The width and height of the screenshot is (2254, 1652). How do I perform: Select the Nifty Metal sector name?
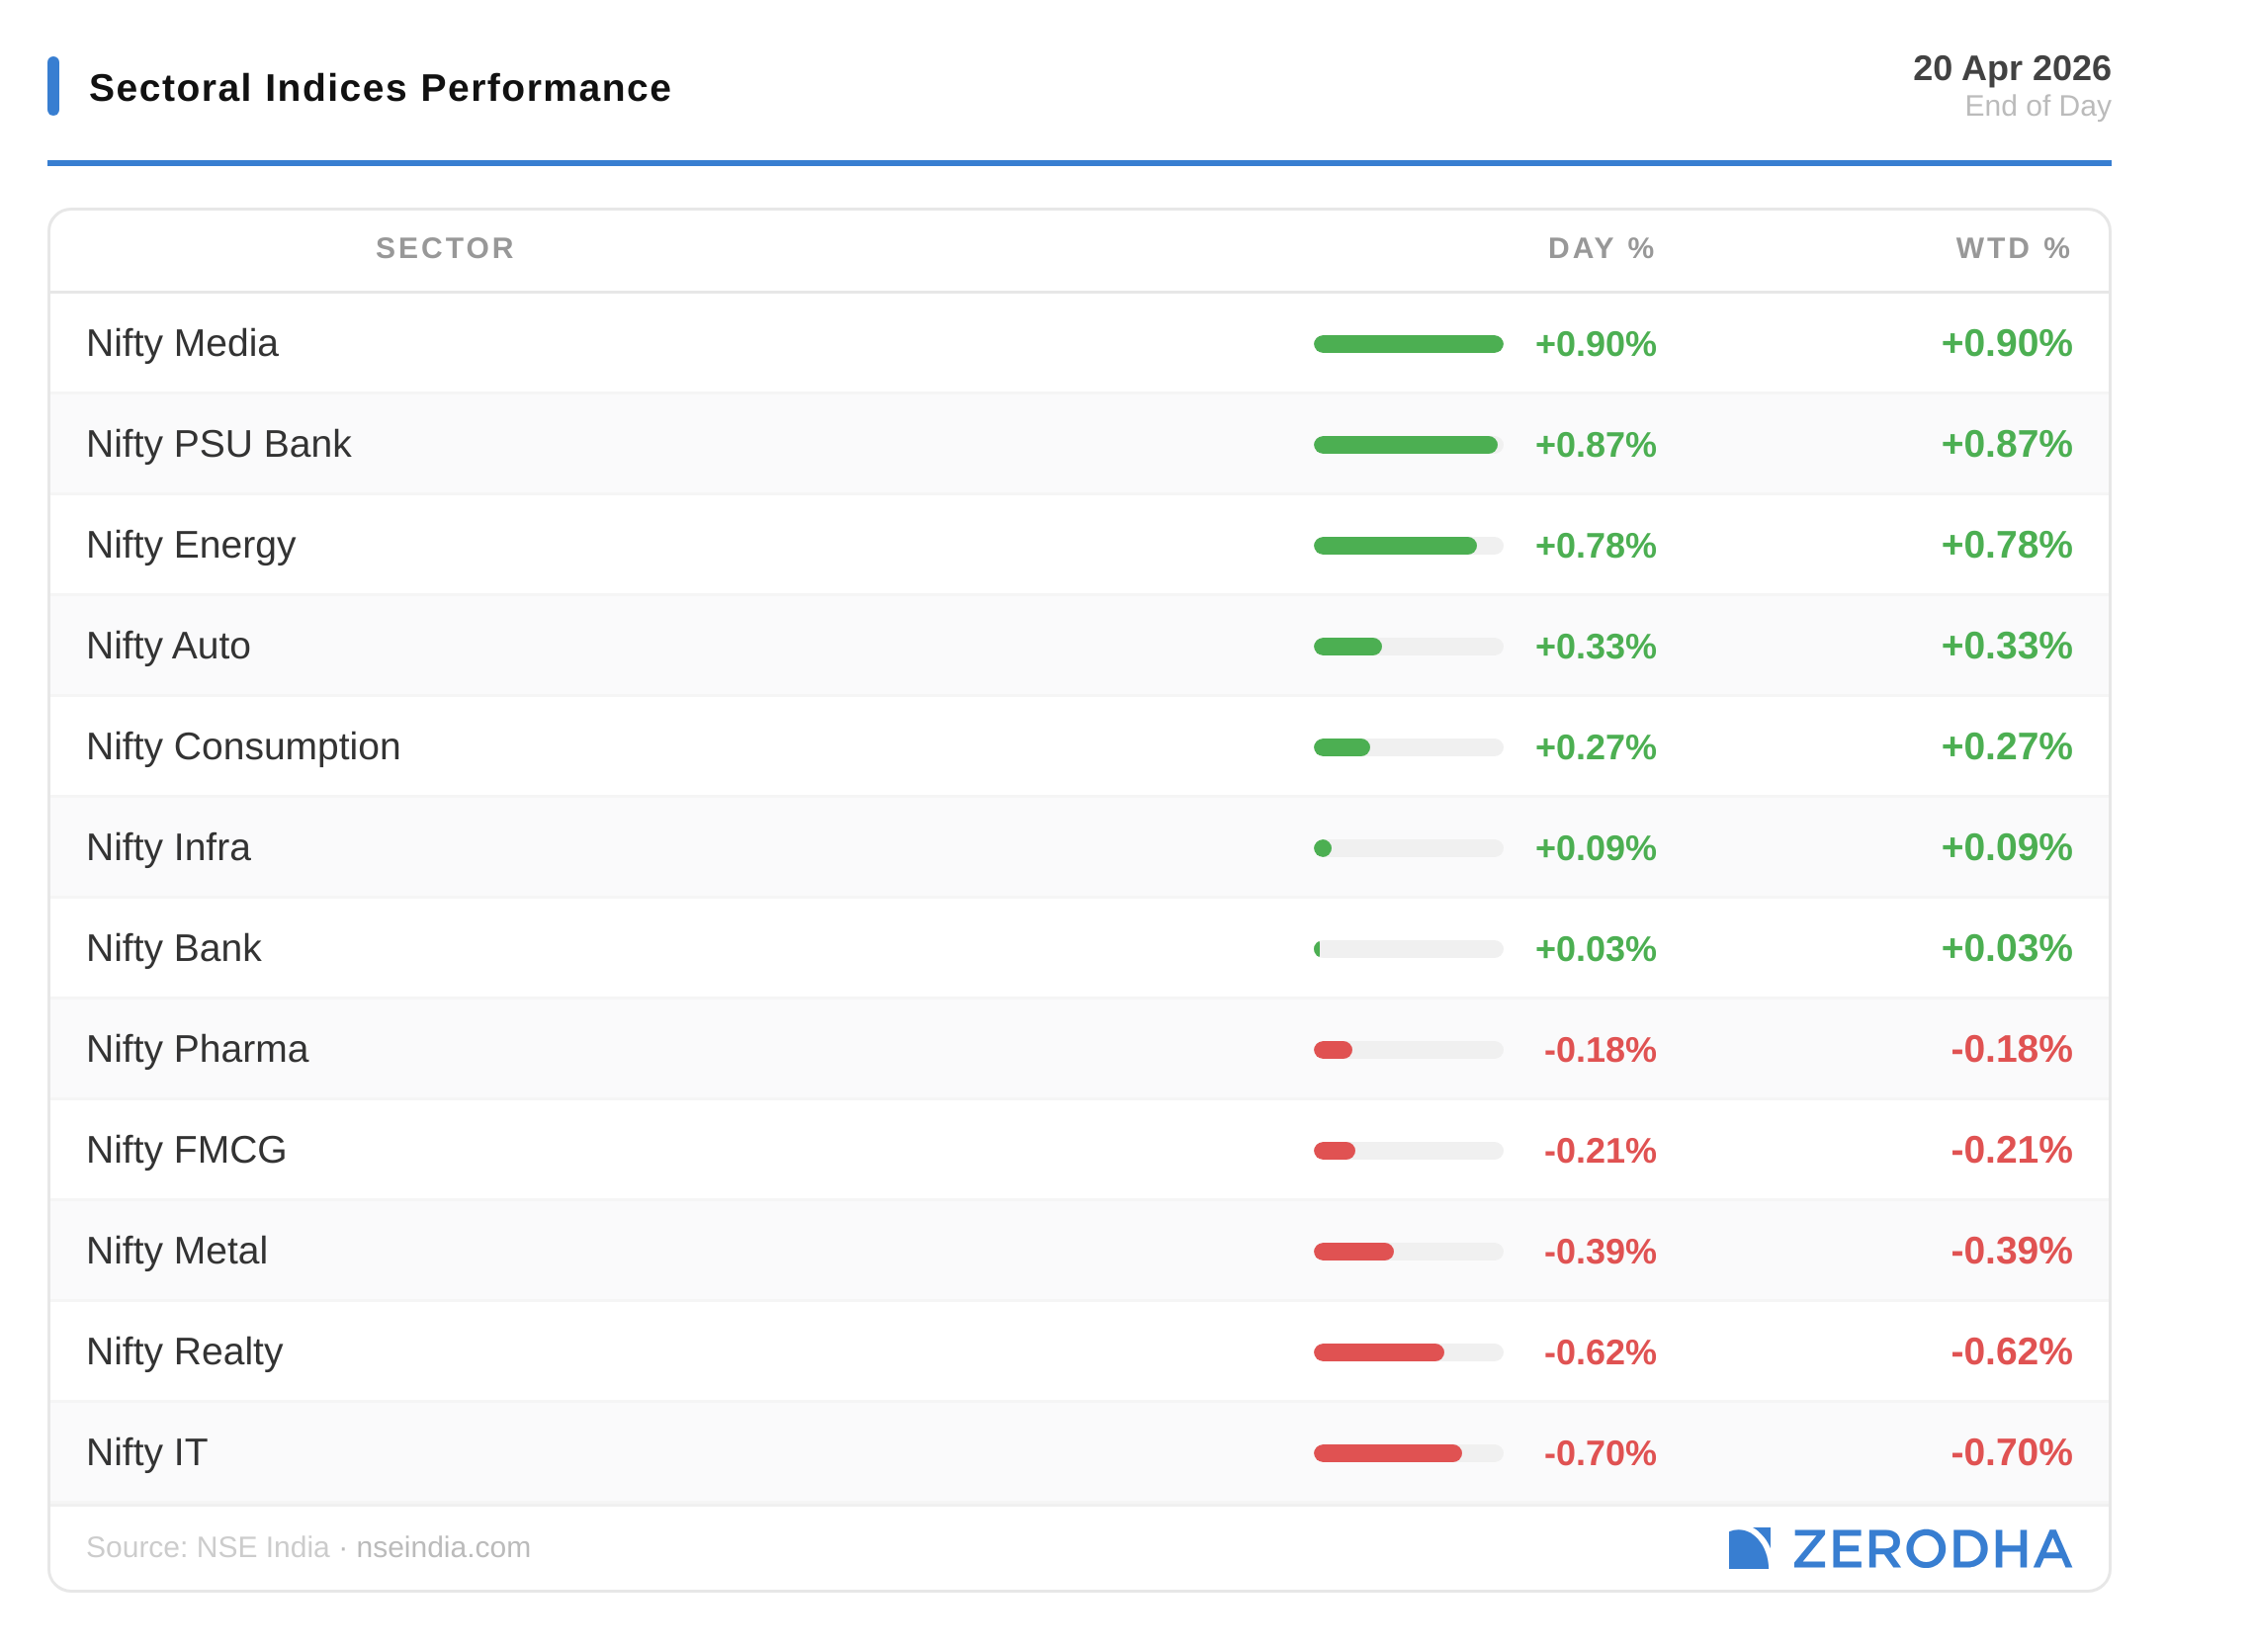click(x=176, y=1251)
